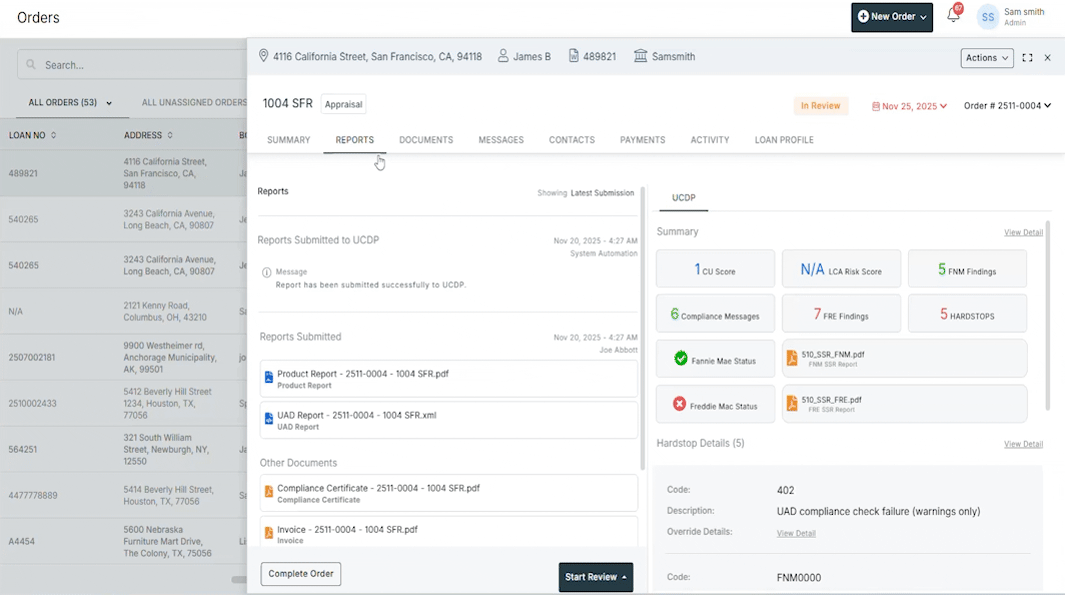Switch to the Documents tab
Viewport: 1065px width, 595px height.
[426, 140]
